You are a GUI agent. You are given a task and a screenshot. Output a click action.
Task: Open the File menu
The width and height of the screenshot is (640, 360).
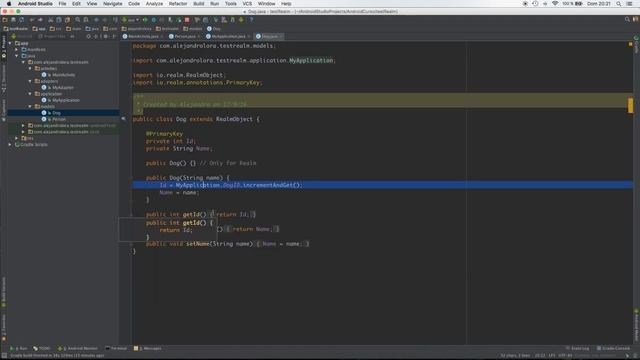(x=62, y=4)
